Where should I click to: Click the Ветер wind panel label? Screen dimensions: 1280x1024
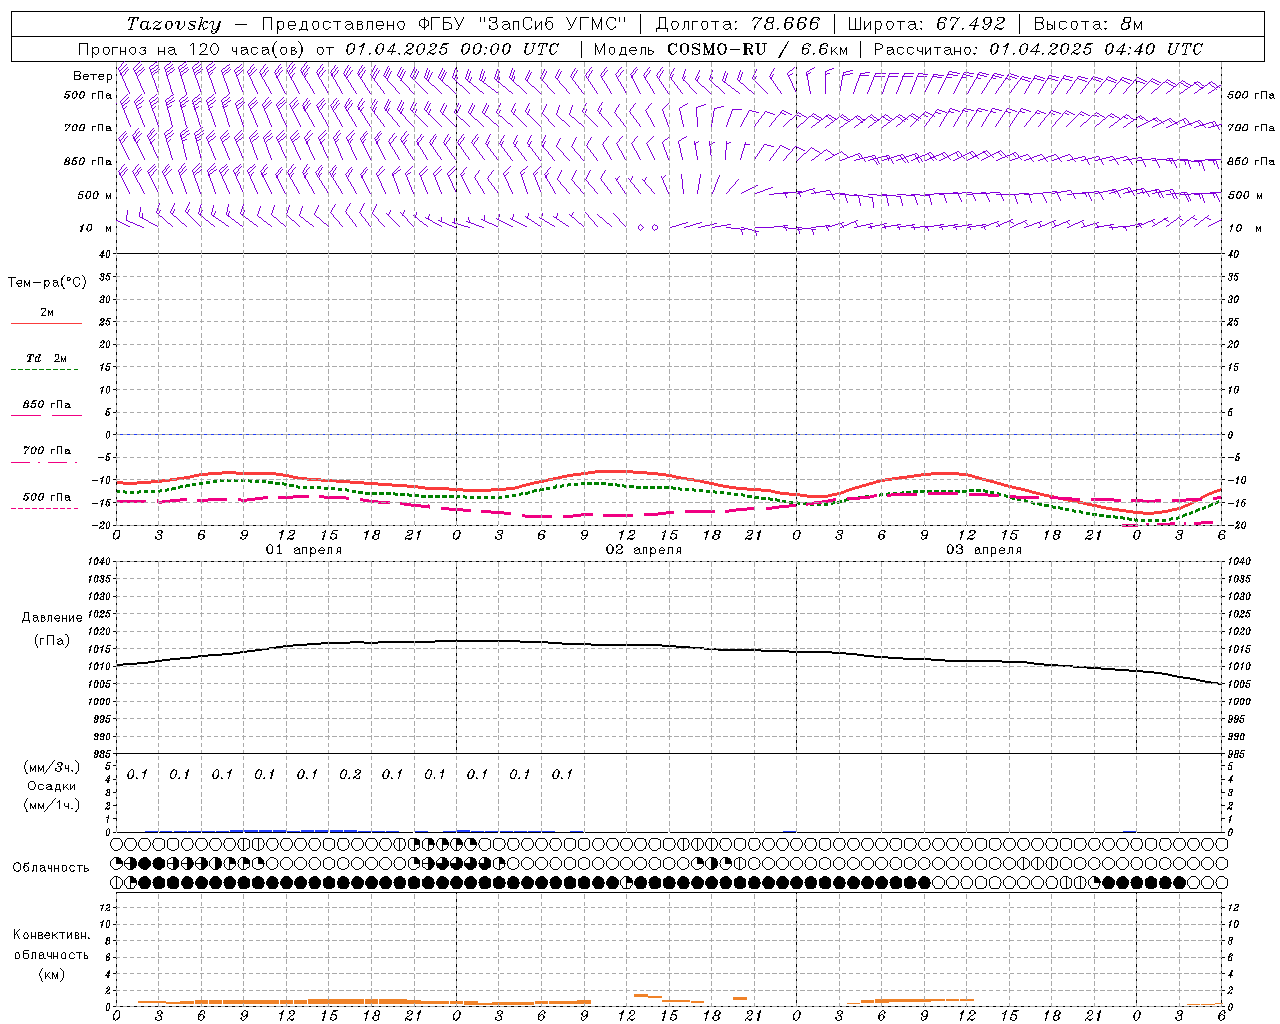92,76
